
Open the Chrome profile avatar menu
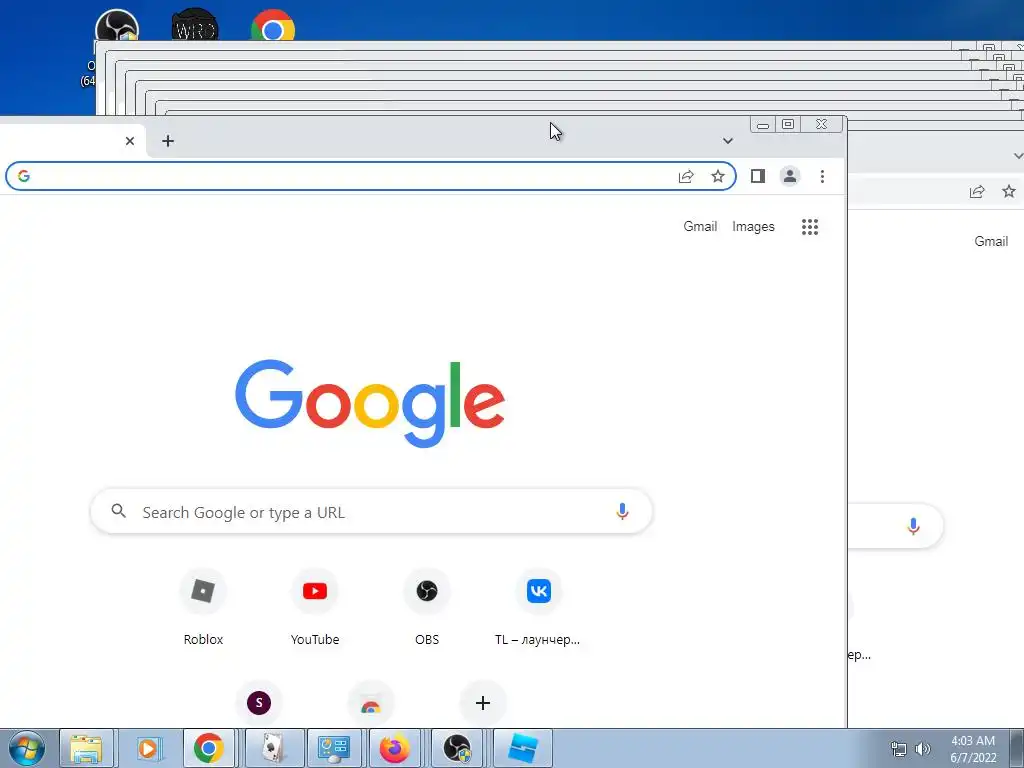(790, 176)
